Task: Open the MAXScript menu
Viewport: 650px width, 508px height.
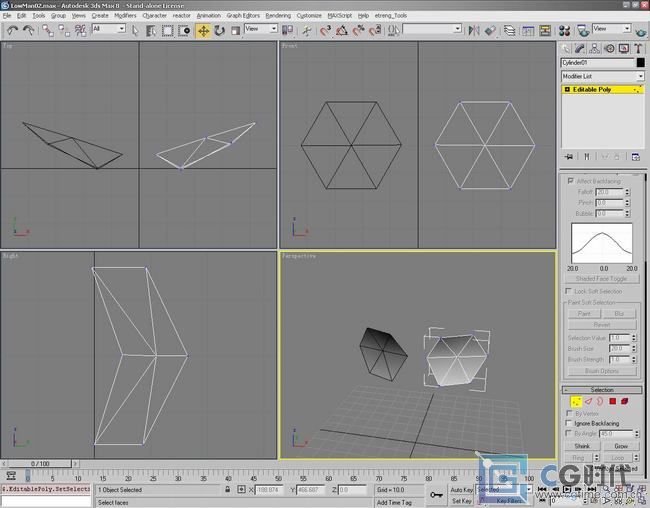Action: pyautogui.click(x=340, y=15)
